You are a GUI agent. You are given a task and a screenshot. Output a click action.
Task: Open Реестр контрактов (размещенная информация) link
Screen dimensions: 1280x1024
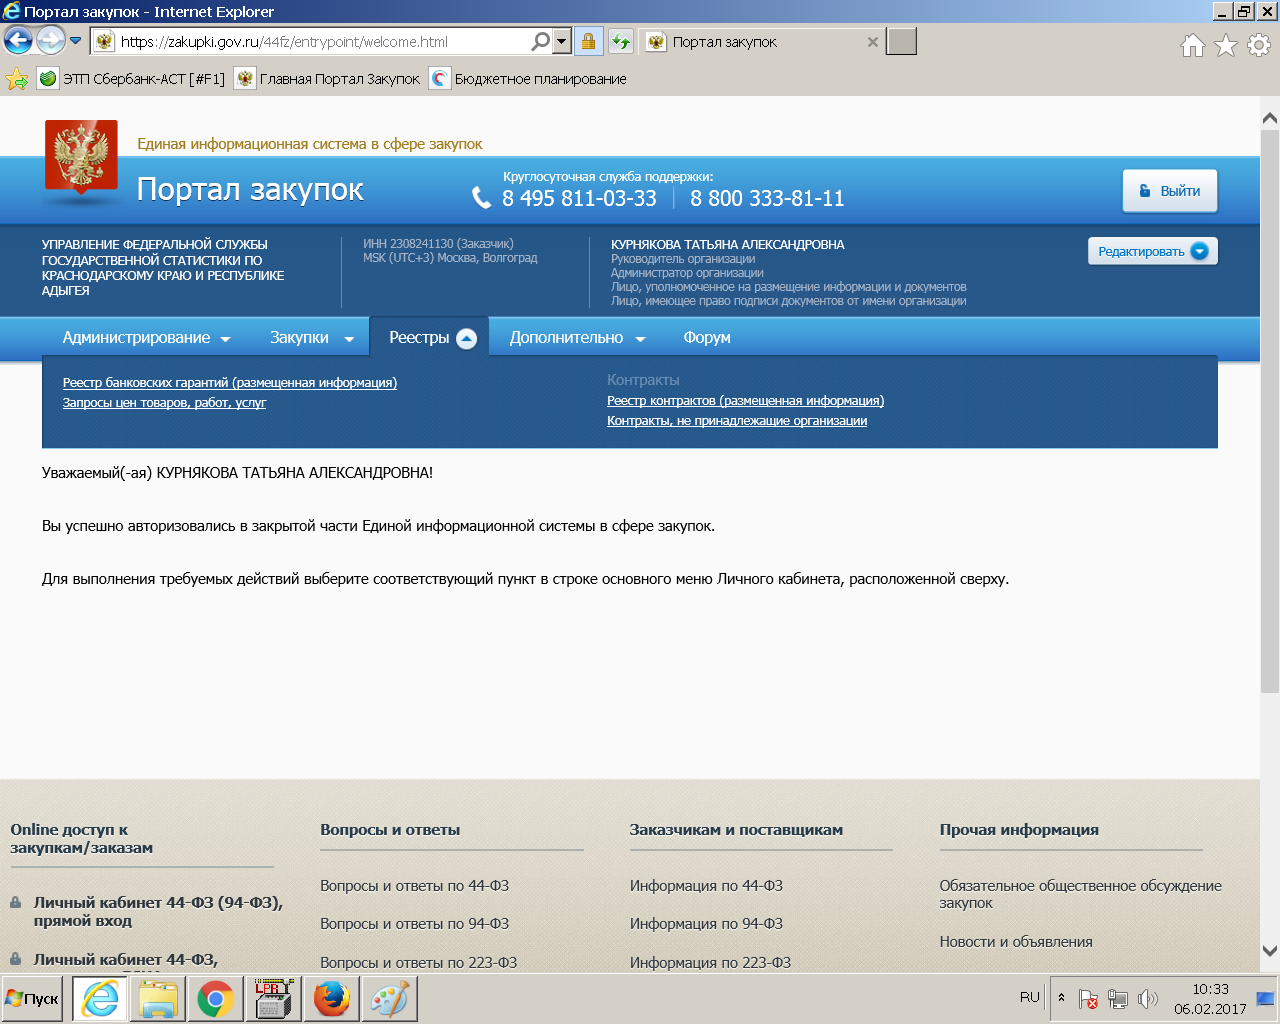[x=745, y=401]
